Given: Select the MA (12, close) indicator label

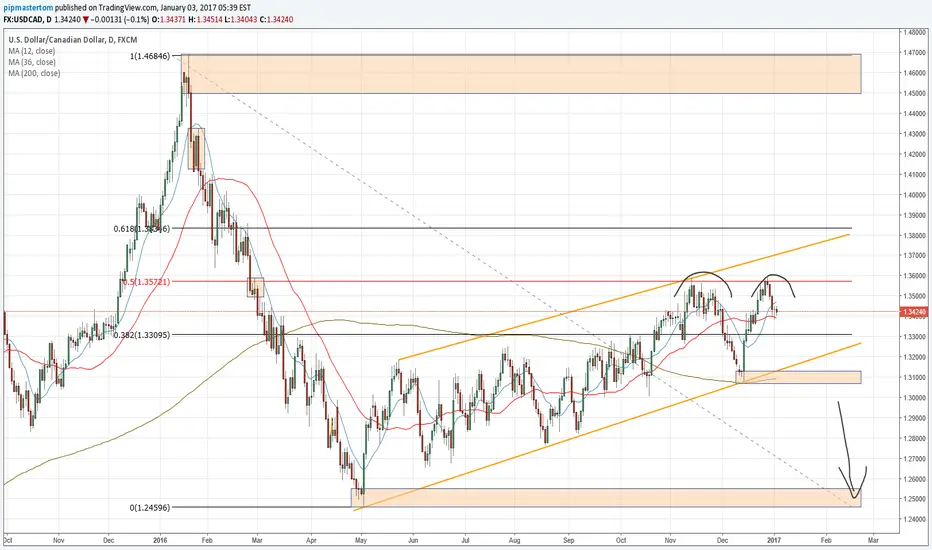Looking at the screenshot, I should [x=32, y=51].
